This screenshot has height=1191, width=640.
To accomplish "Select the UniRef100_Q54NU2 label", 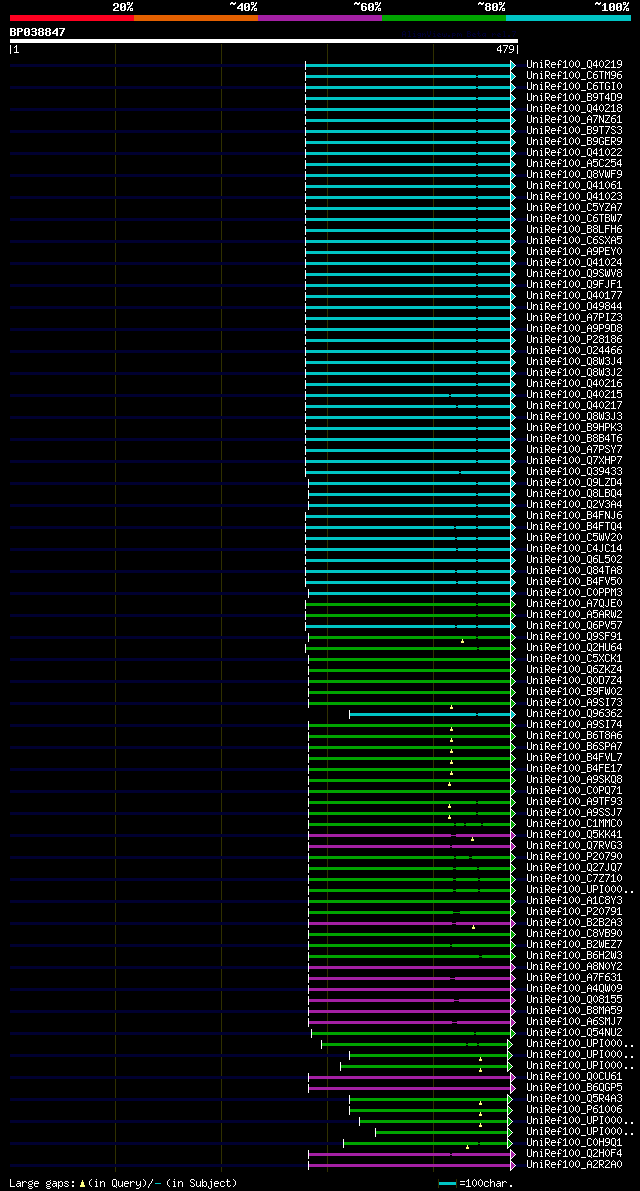I will (574, 1034).
